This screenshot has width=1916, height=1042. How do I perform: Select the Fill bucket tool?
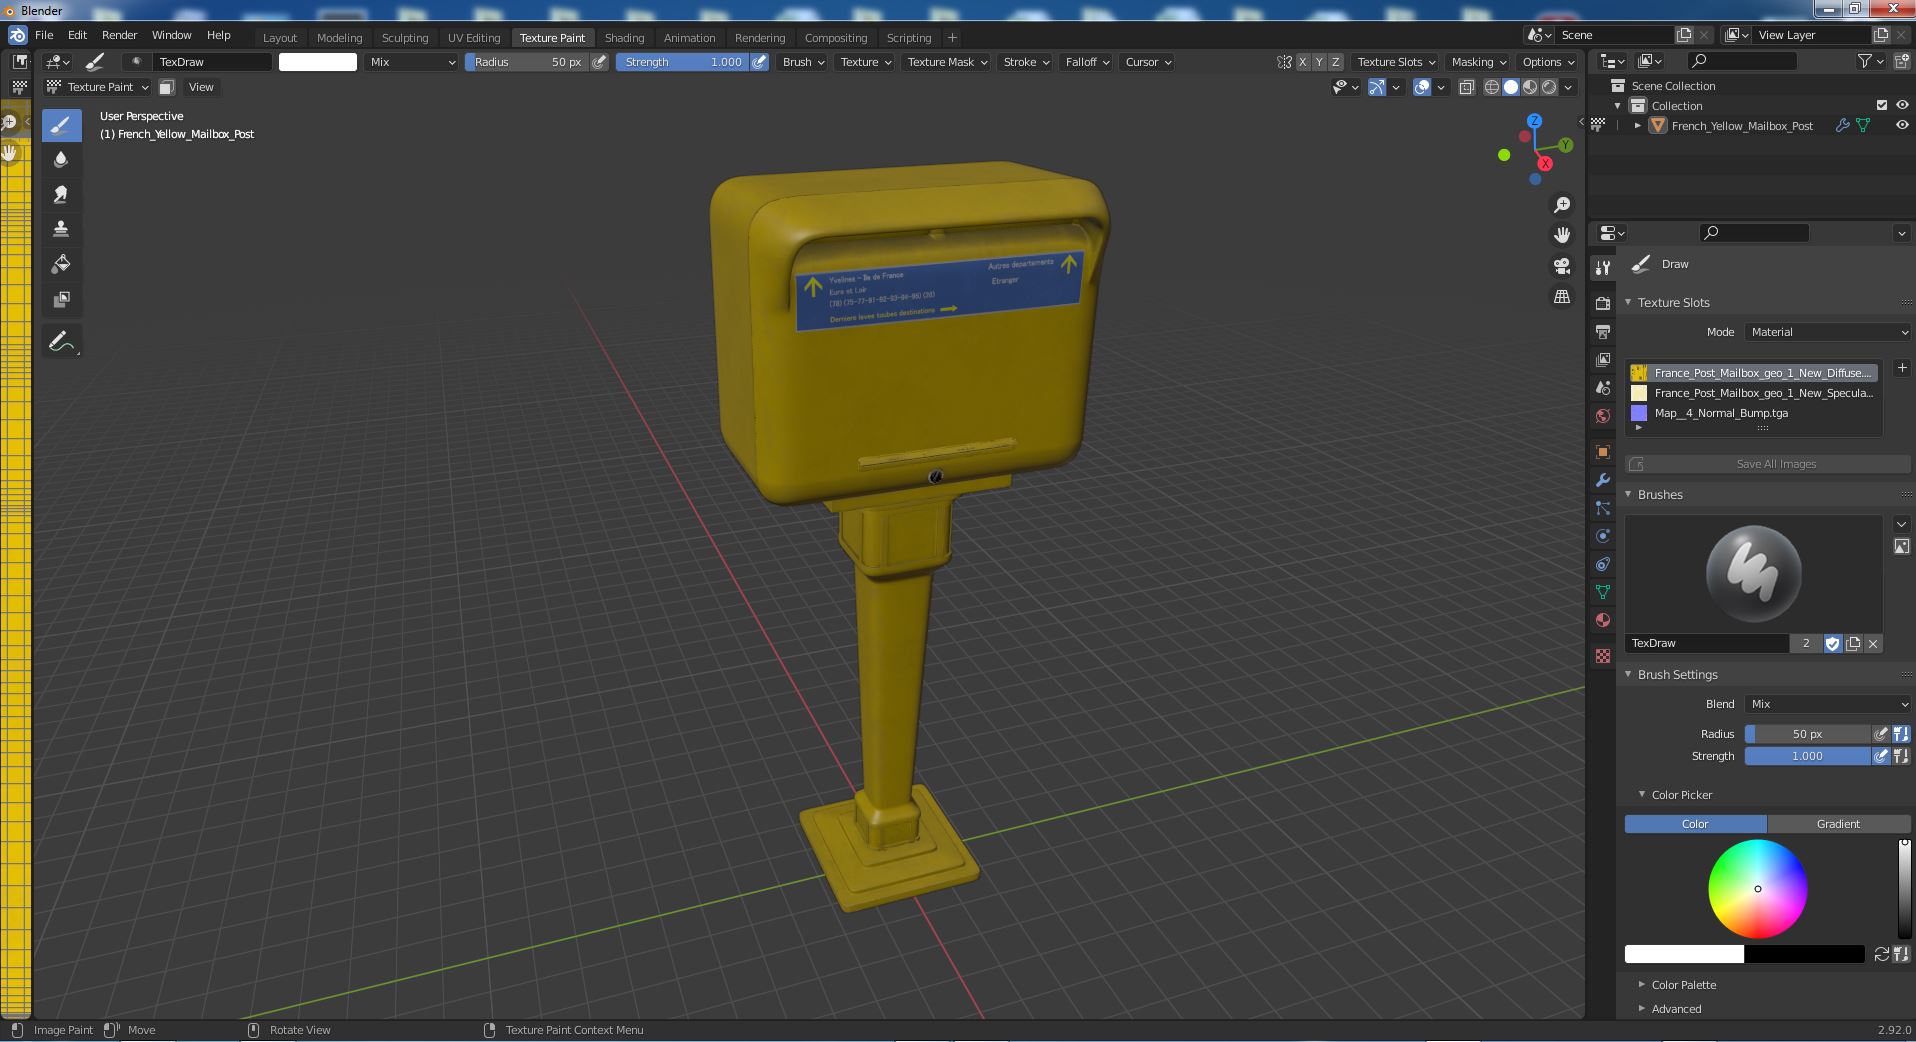click(x=61, y=264)
